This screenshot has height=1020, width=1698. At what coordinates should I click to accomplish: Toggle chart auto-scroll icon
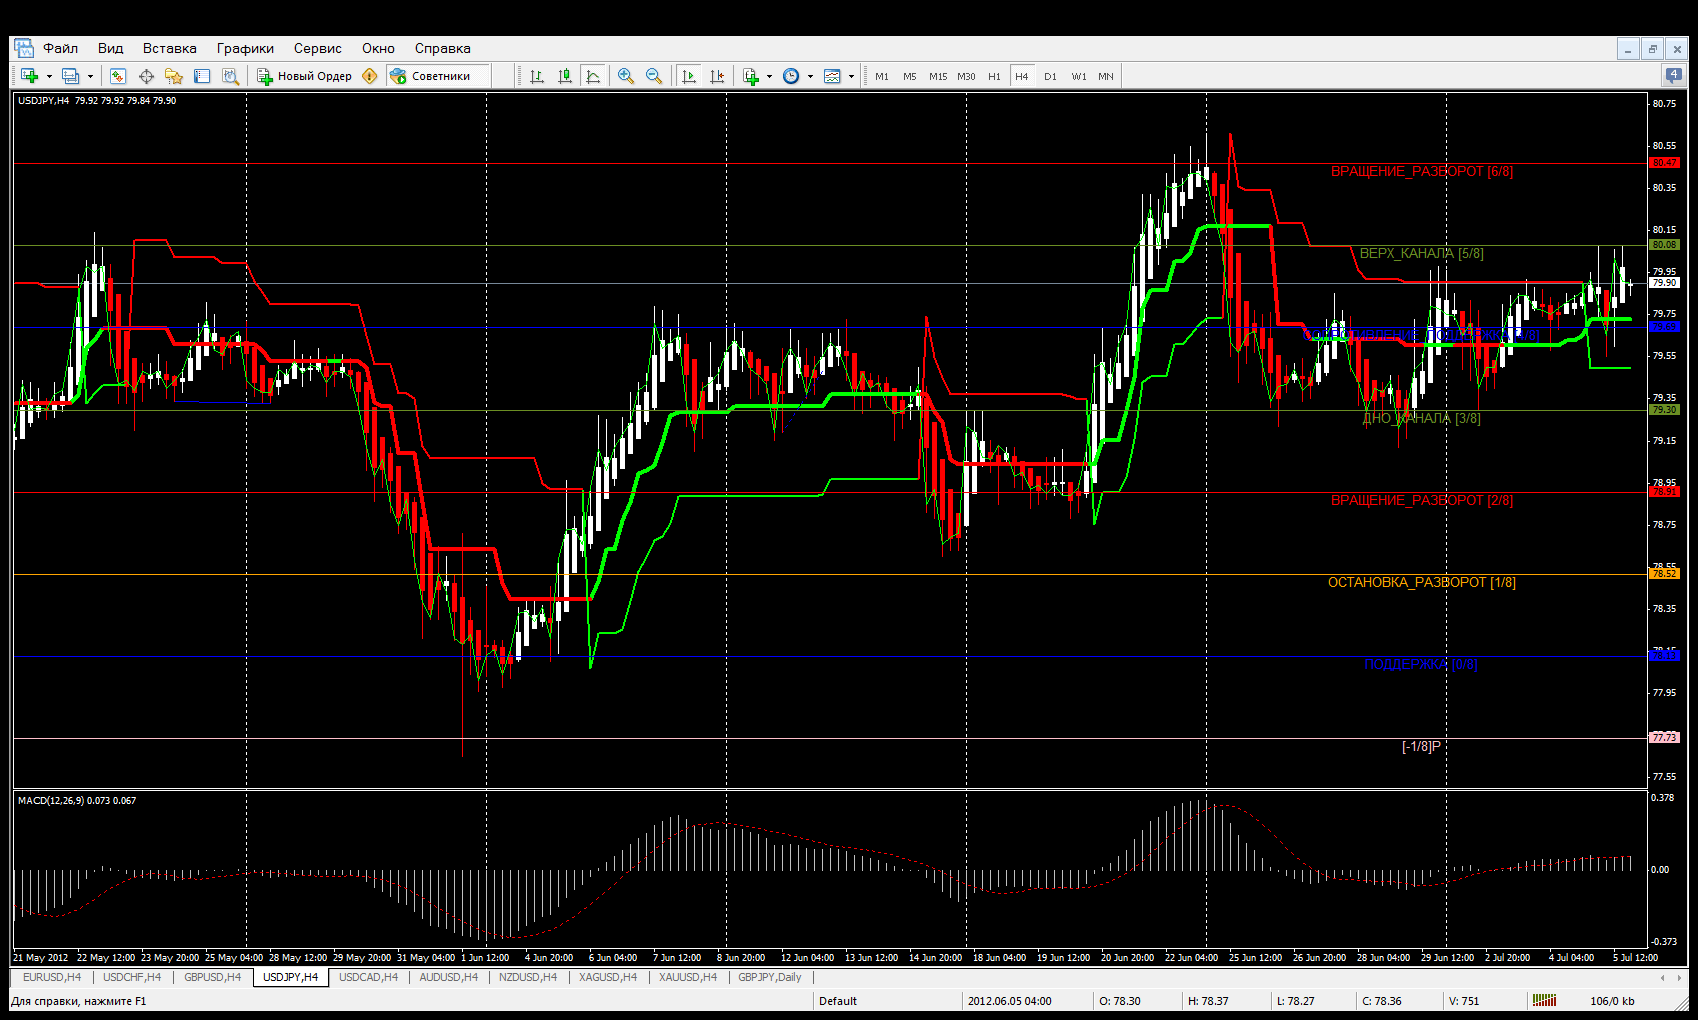coord(689,76)
